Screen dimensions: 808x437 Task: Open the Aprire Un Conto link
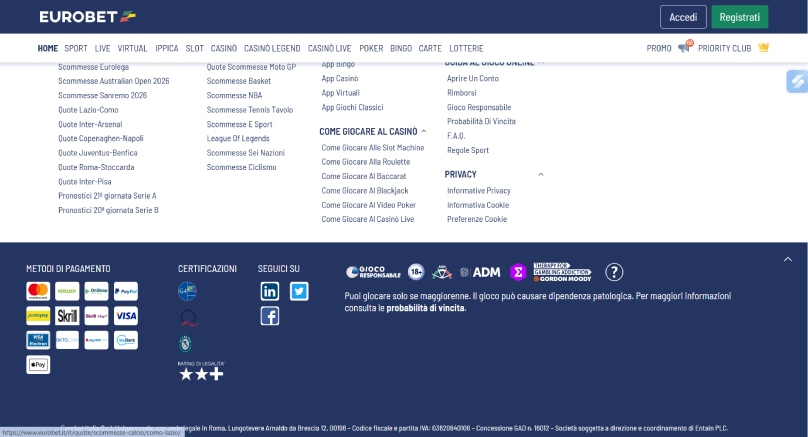pos(473,78)
